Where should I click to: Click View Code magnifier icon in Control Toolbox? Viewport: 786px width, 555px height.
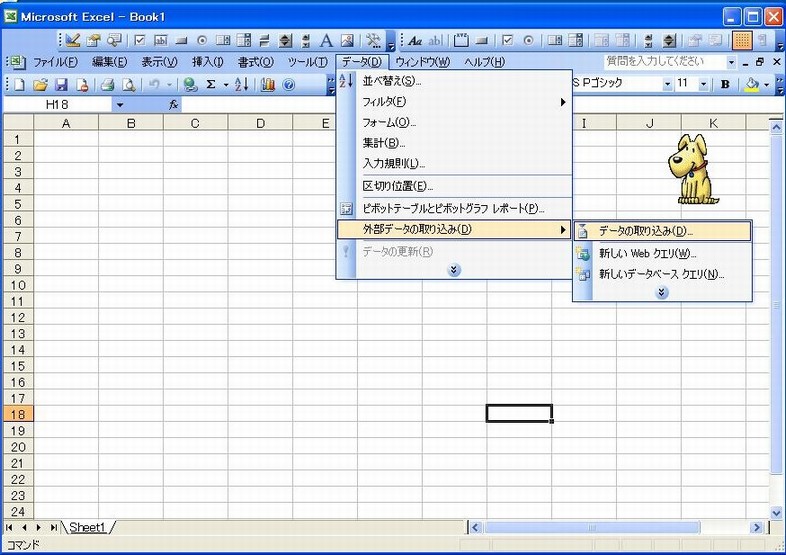[115, 40]
